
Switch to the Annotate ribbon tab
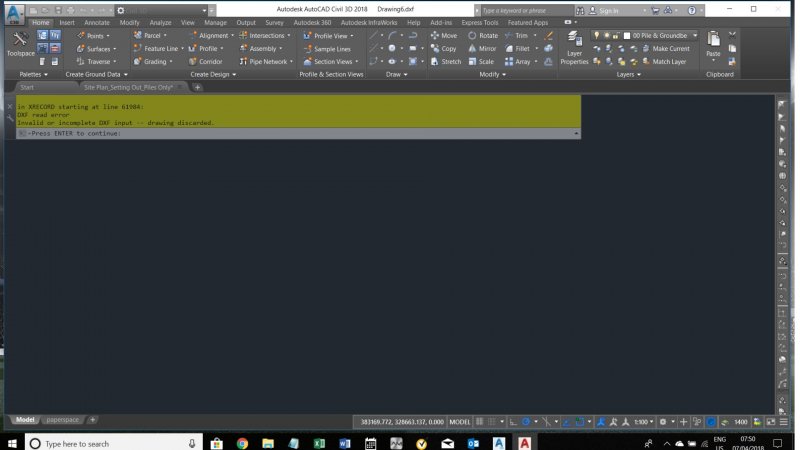pos(97,22)
